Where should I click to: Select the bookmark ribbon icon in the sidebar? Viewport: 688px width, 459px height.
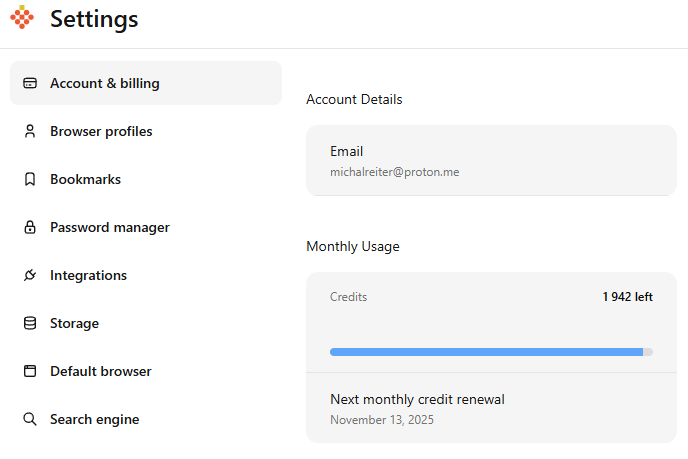[x=30, y=179]
